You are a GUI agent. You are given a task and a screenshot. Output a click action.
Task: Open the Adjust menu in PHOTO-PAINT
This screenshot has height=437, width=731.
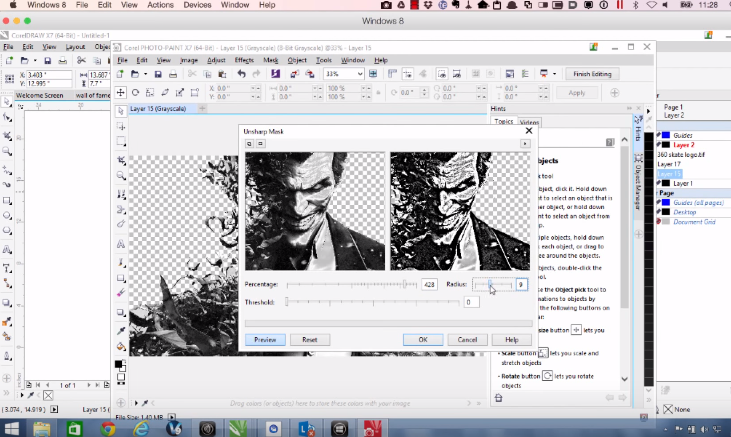pyautogui.click(x=216, y=60)
